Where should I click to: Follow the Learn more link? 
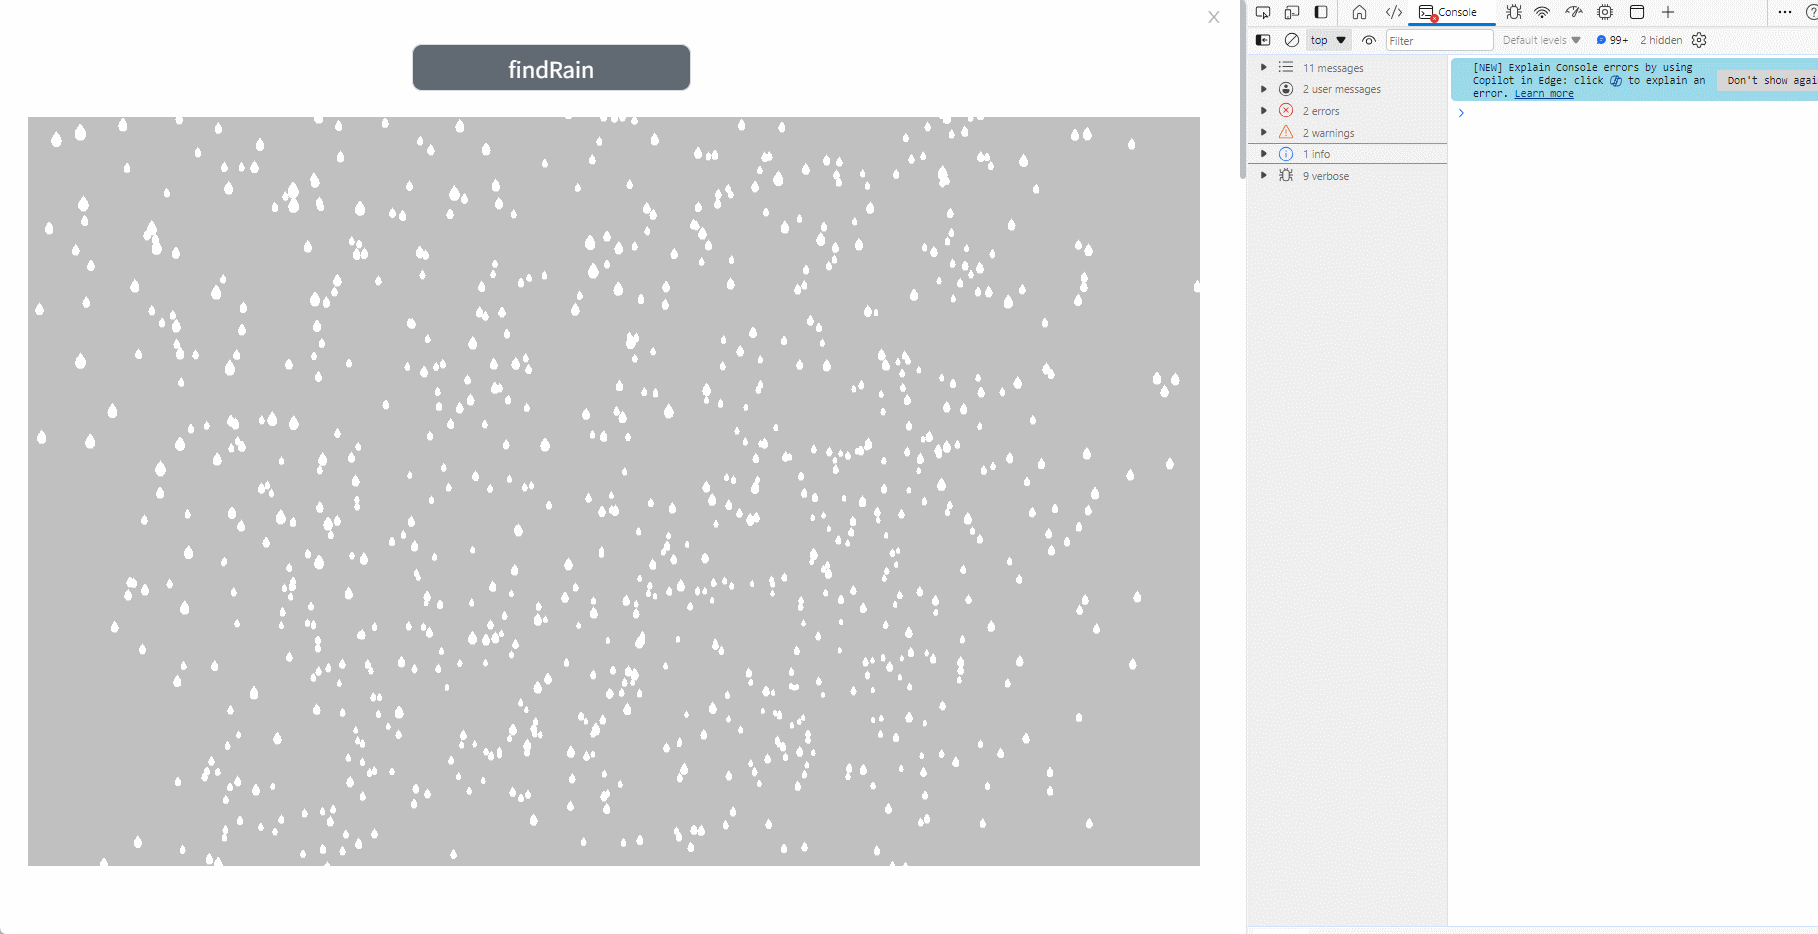1543,94
